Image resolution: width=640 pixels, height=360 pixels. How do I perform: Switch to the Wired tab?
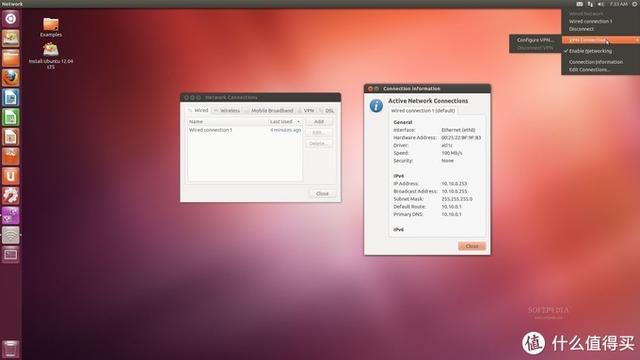click(x=198, y=110)
